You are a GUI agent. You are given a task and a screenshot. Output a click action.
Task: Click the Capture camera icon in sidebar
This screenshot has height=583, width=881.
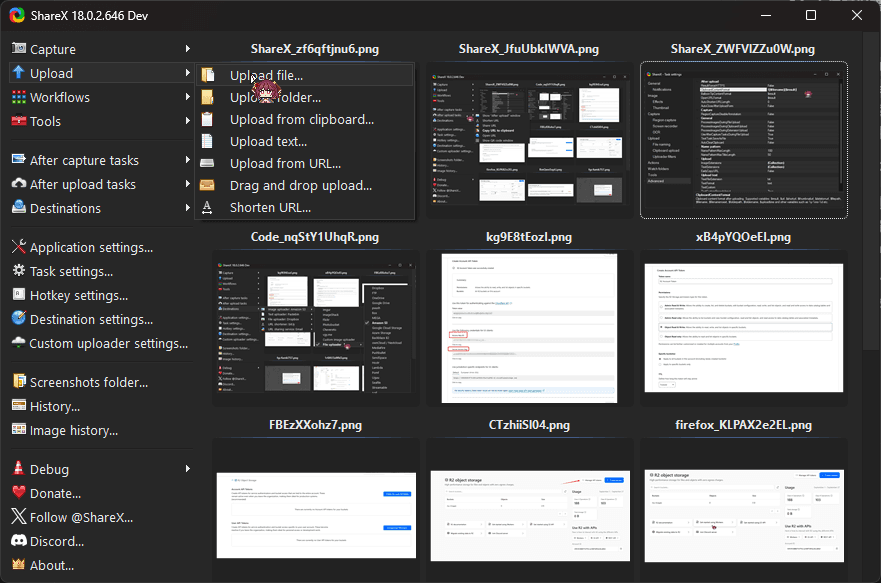[18, 49]
